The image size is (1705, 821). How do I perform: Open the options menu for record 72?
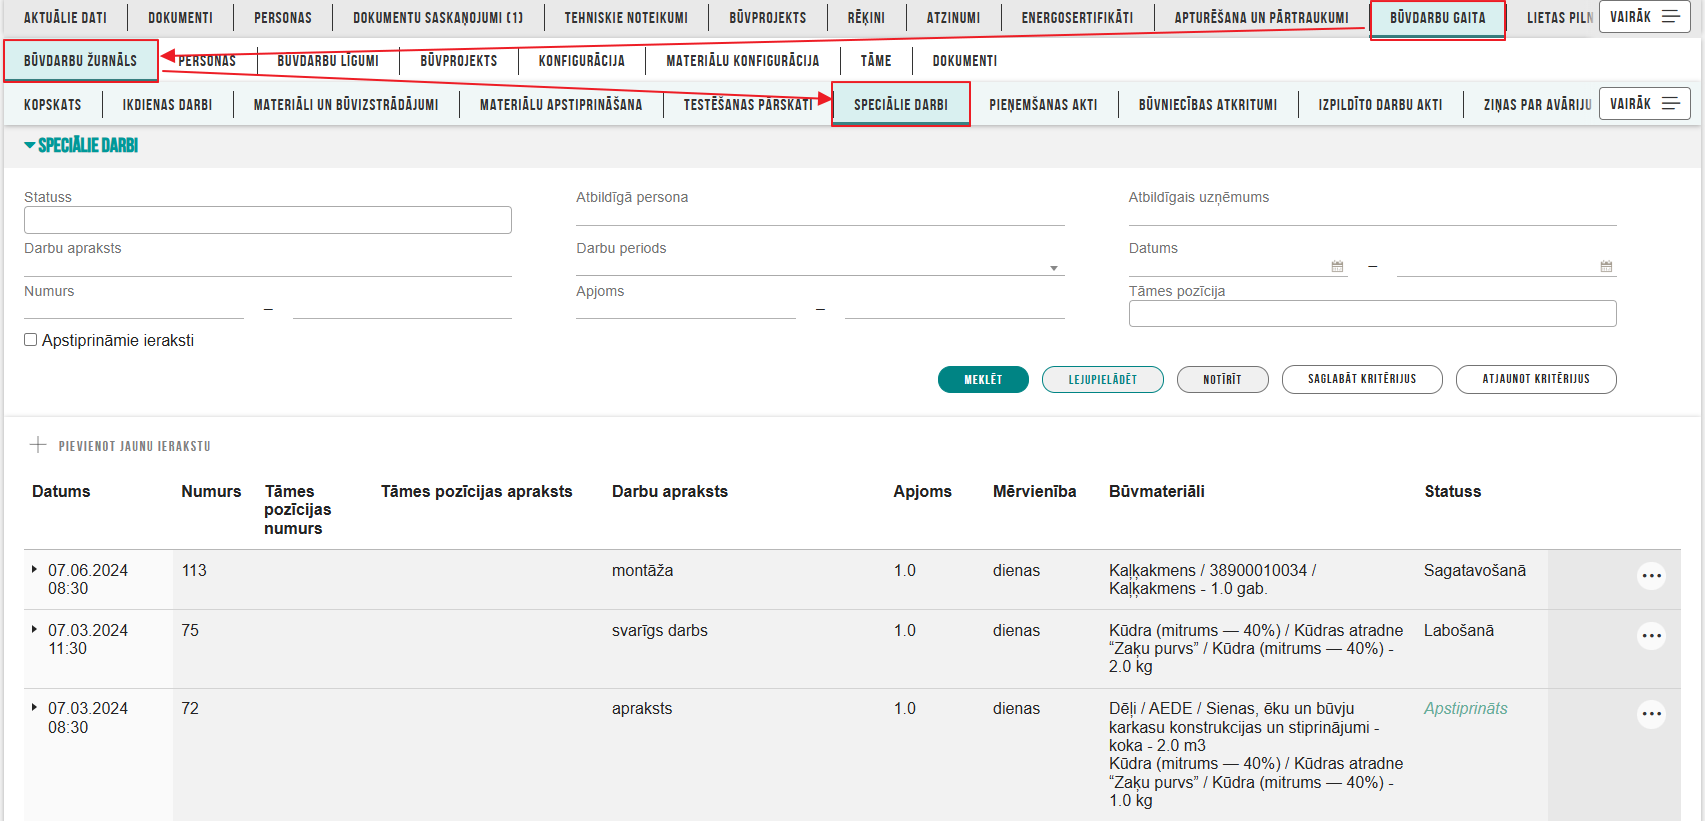click(x=1651, y=714)
